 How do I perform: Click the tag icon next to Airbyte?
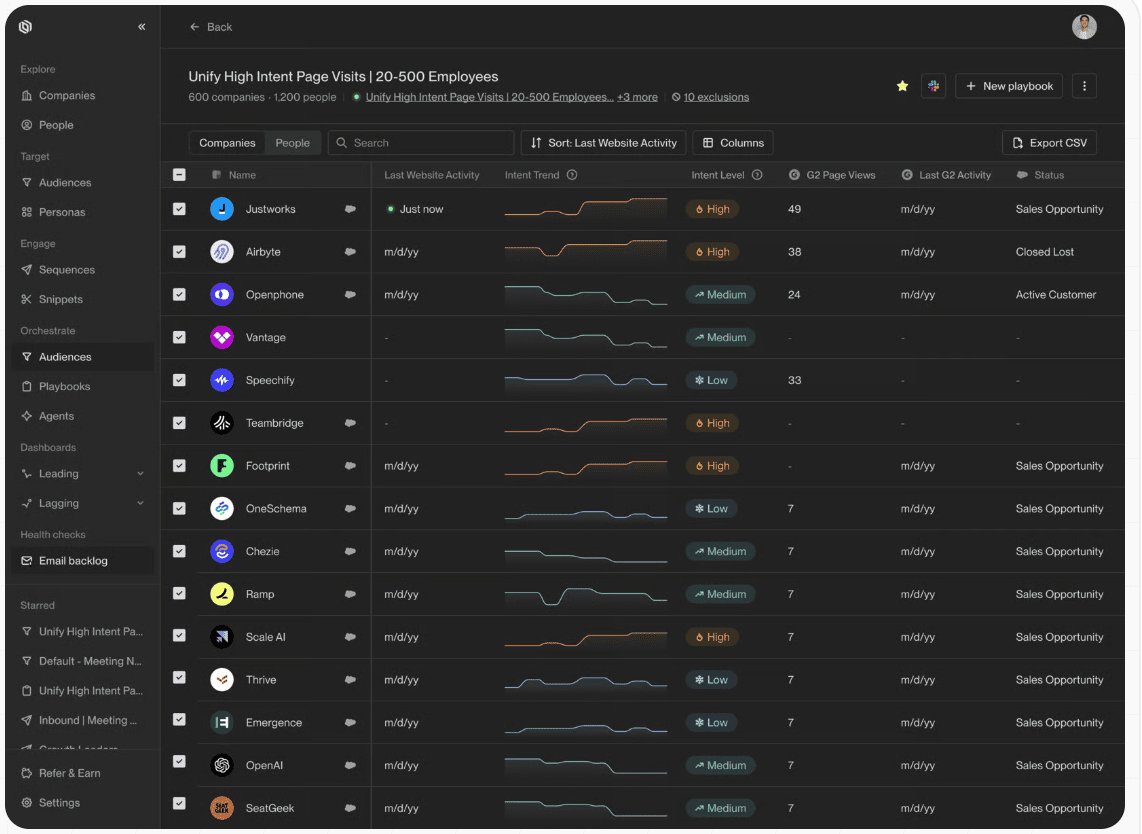pos(350,252)
